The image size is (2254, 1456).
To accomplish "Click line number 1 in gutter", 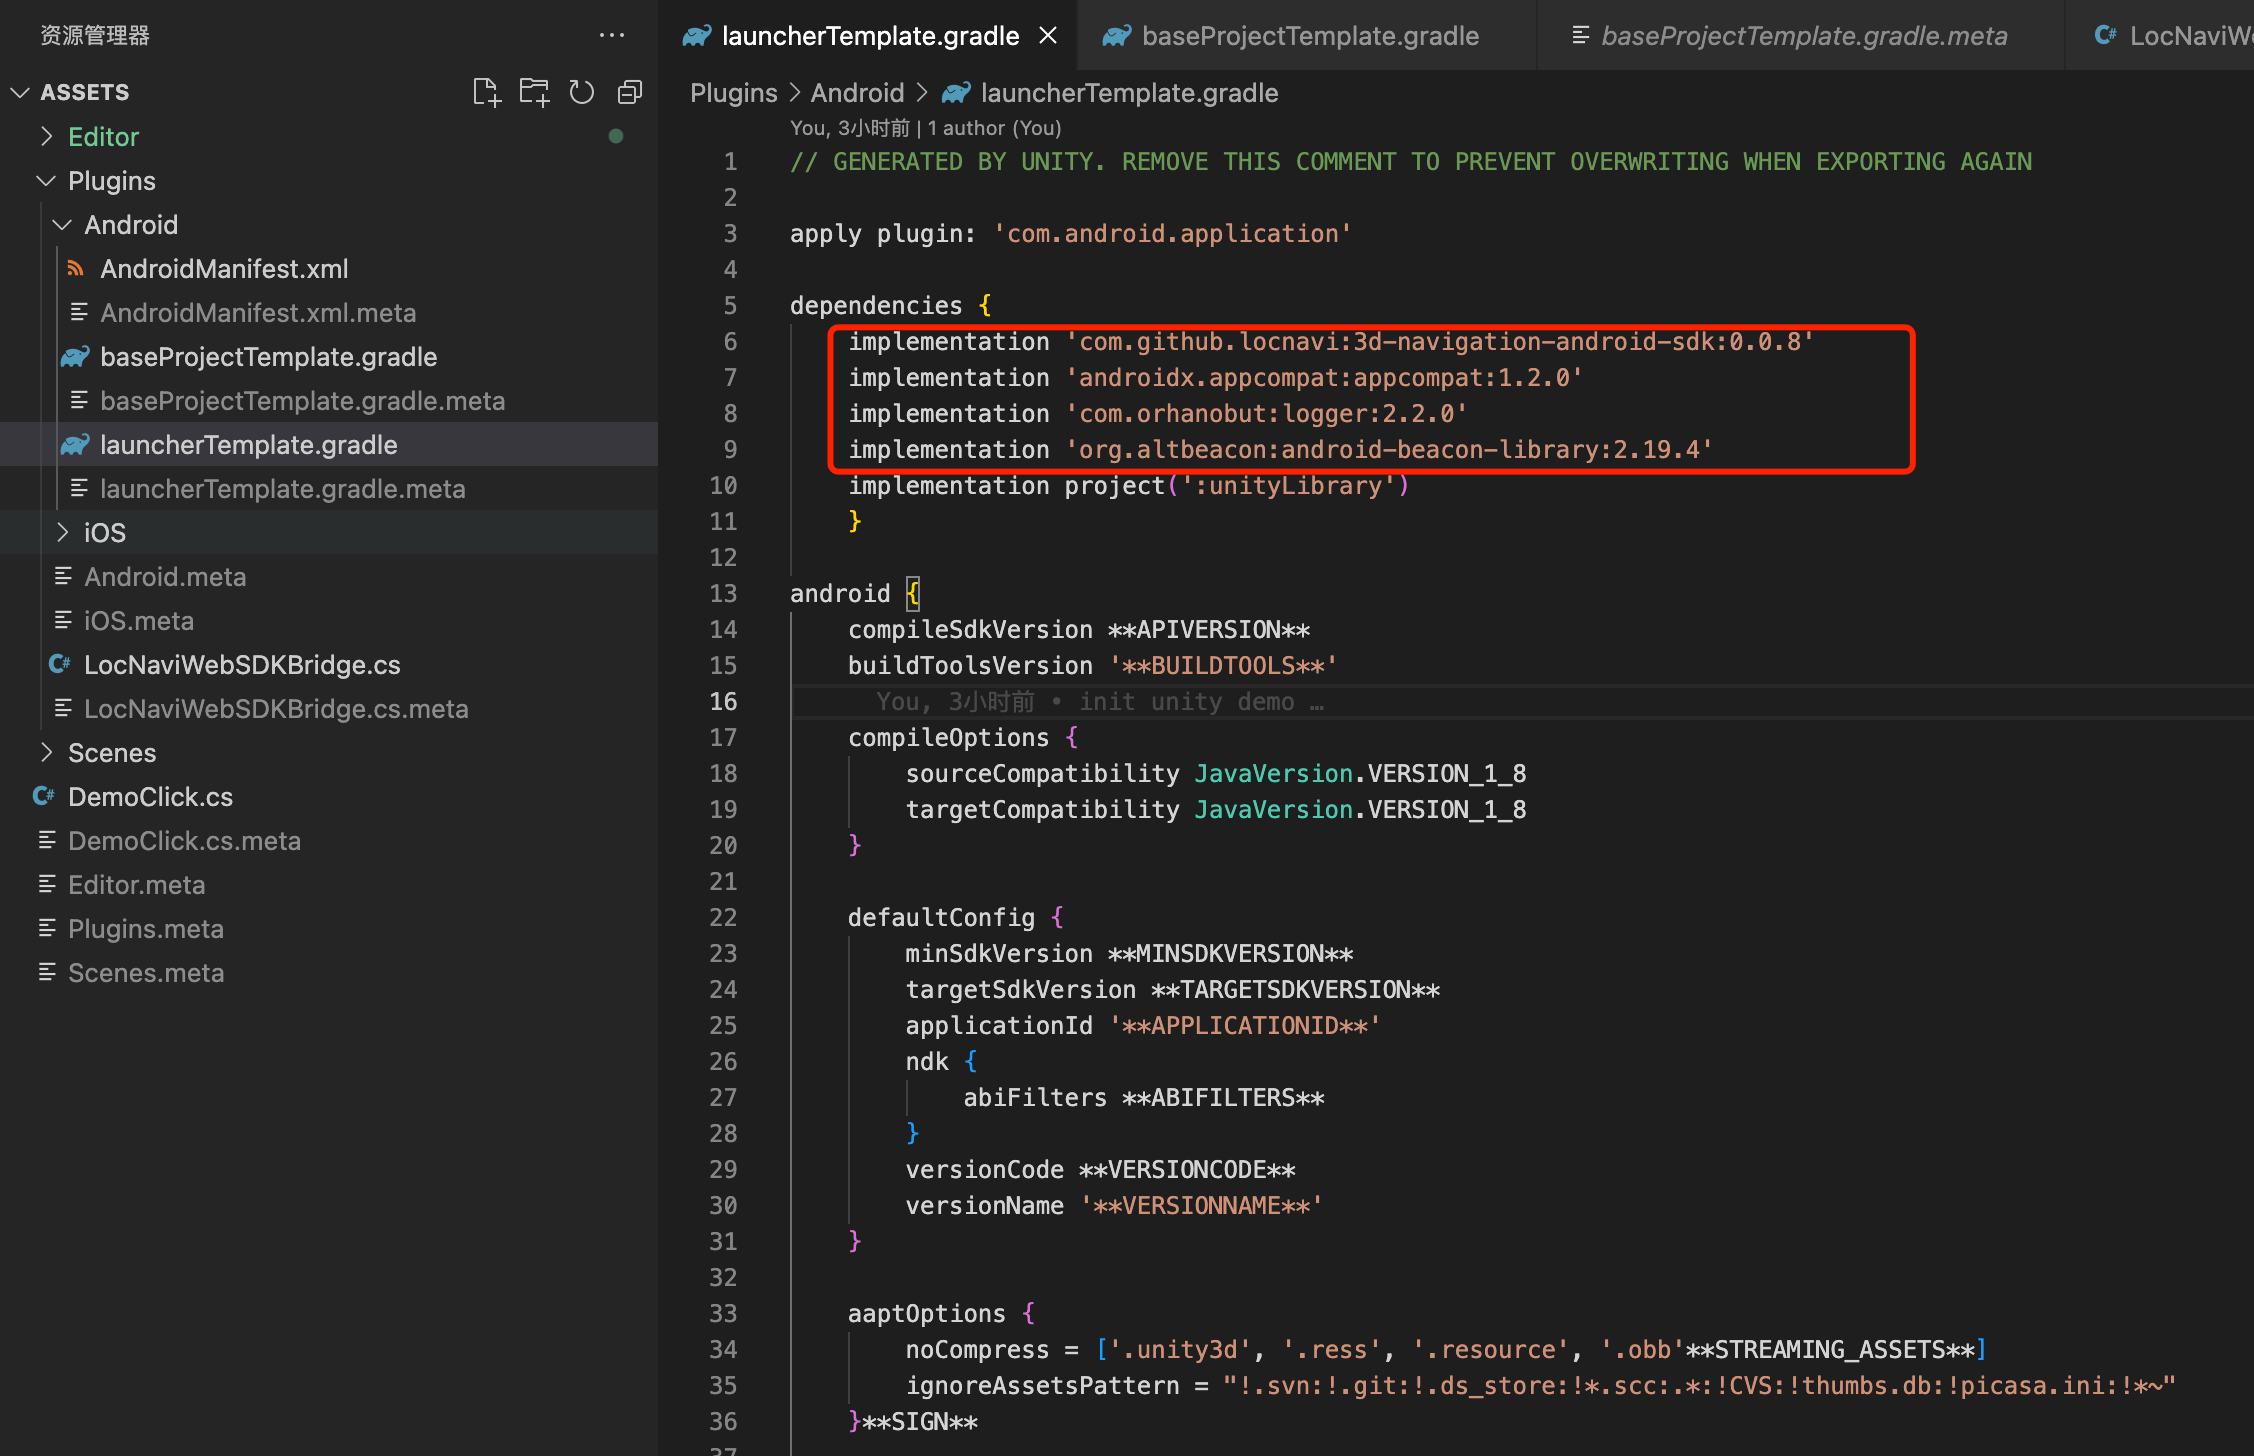I will pos(730,161).
